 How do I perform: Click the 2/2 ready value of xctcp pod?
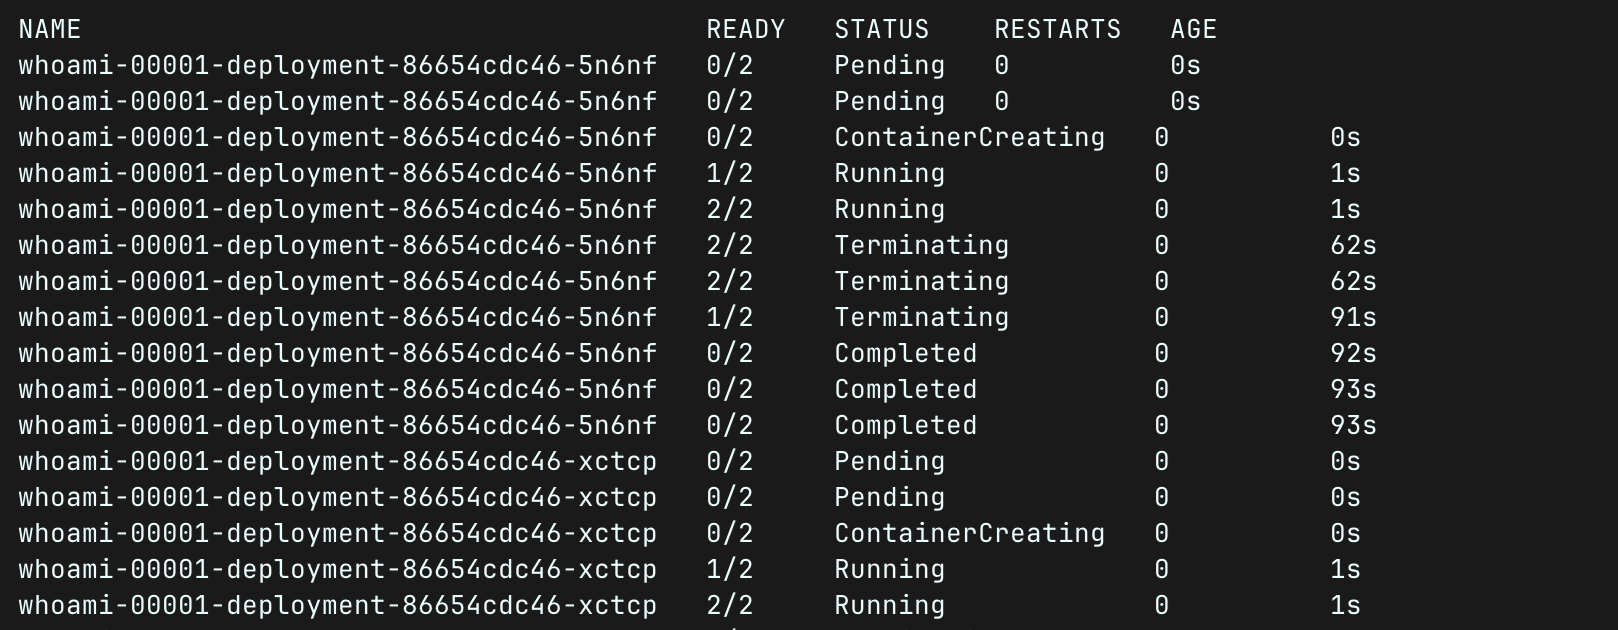click(729, 606)
